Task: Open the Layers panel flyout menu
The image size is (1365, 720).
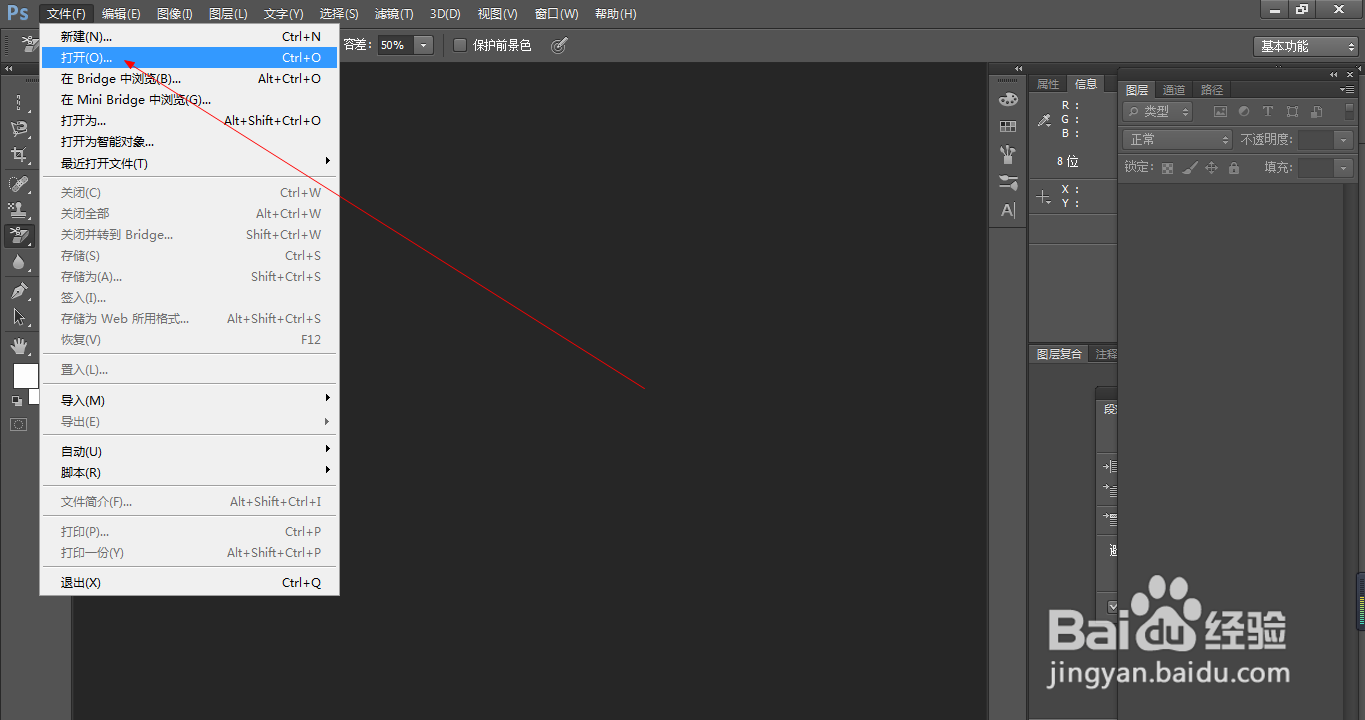Action: point(1346,90)
